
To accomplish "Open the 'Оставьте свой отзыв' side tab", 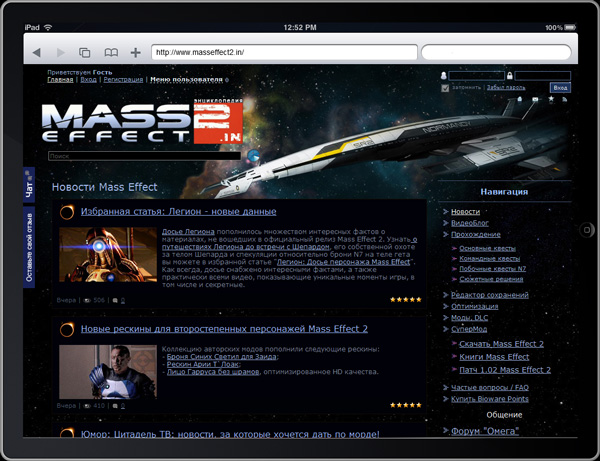I will [x=29, y=247].
